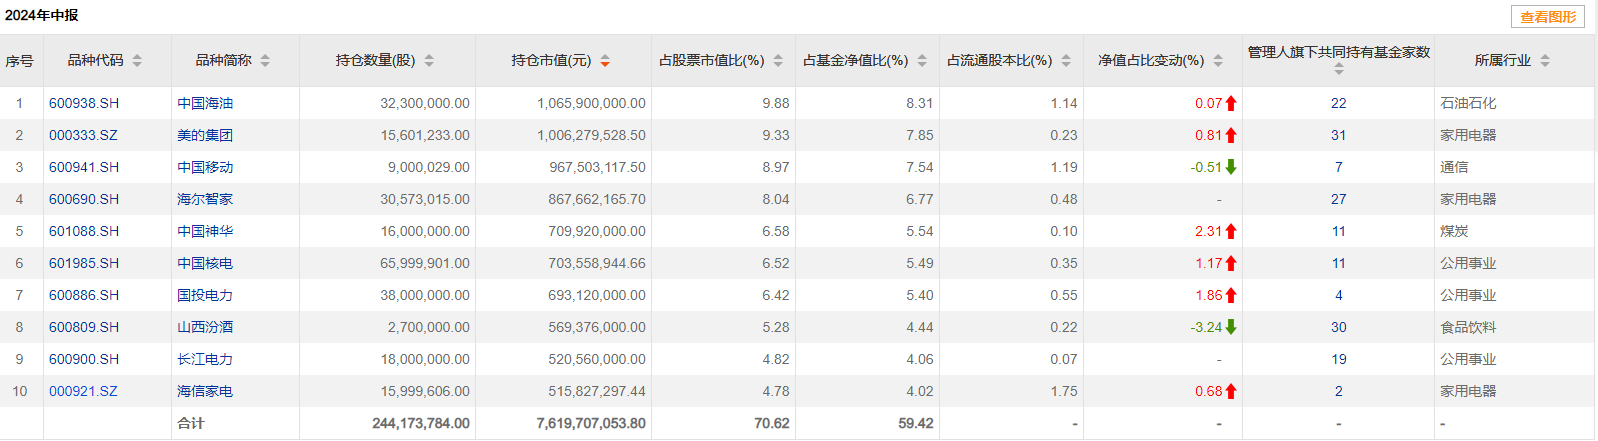Open stock code 000921.SZ link
Viewport: 1598px width, 441px height.
point(83,391)
